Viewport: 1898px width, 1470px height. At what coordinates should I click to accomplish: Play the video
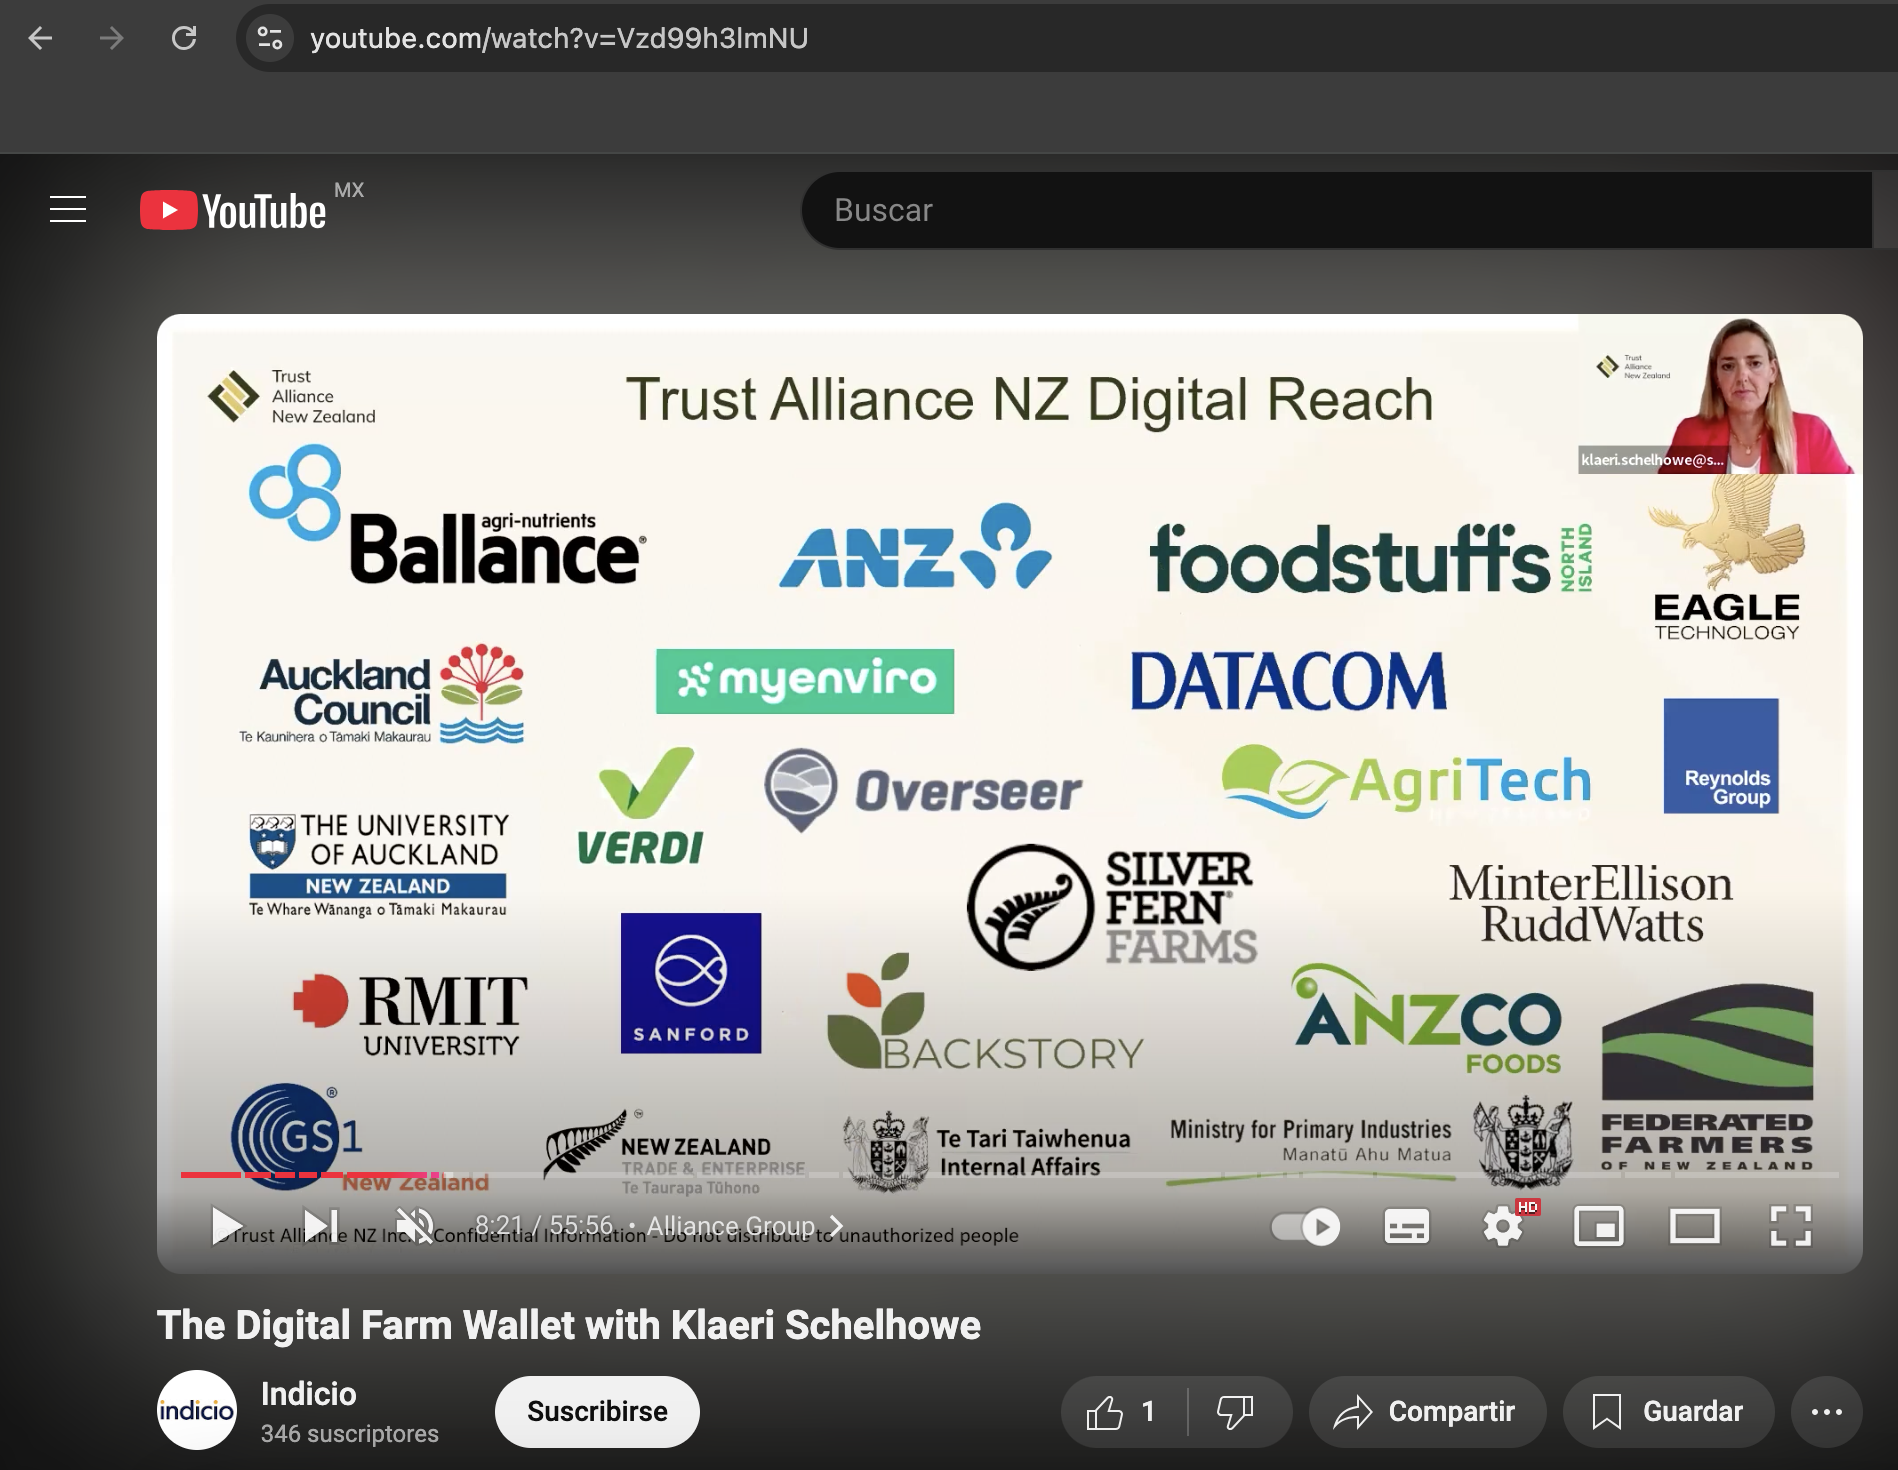(227, 1226)
